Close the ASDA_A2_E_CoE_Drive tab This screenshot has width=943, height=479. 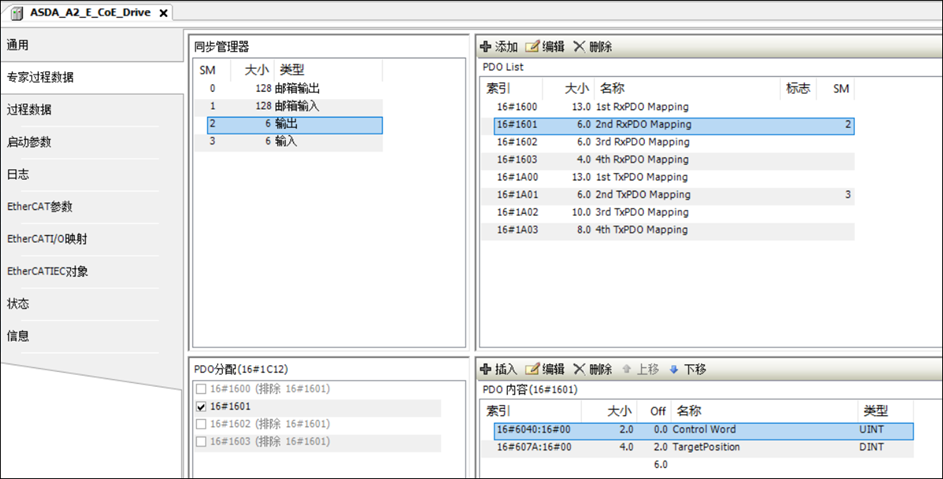point(164,14)
